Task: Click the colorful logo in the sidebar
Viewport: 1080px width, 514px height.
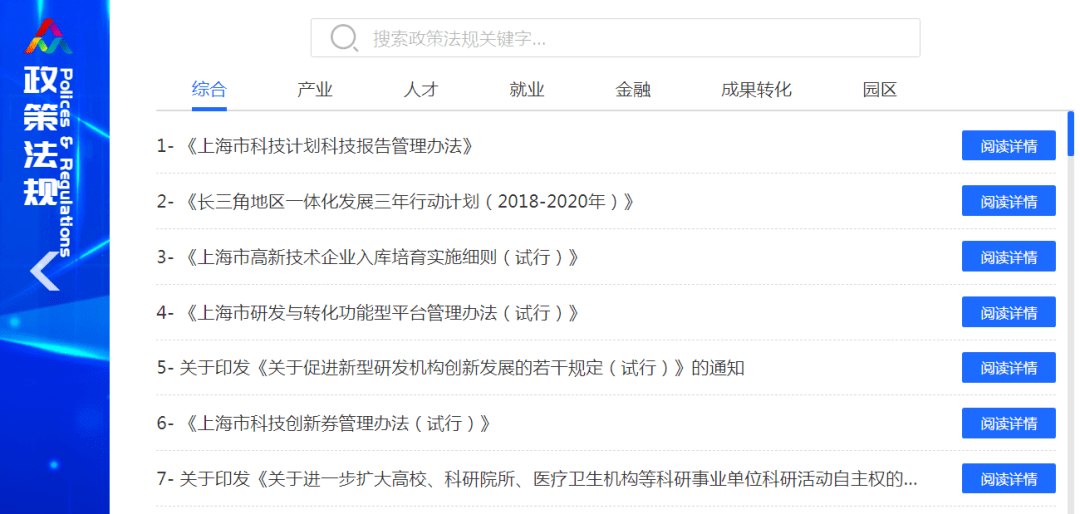Action: [49, 37]
